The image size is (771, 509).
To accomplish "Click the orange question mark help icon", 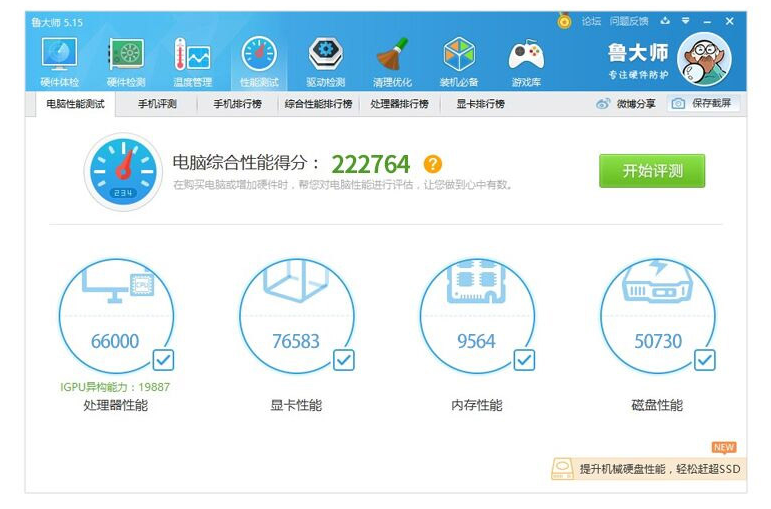I will coord(432,164).
